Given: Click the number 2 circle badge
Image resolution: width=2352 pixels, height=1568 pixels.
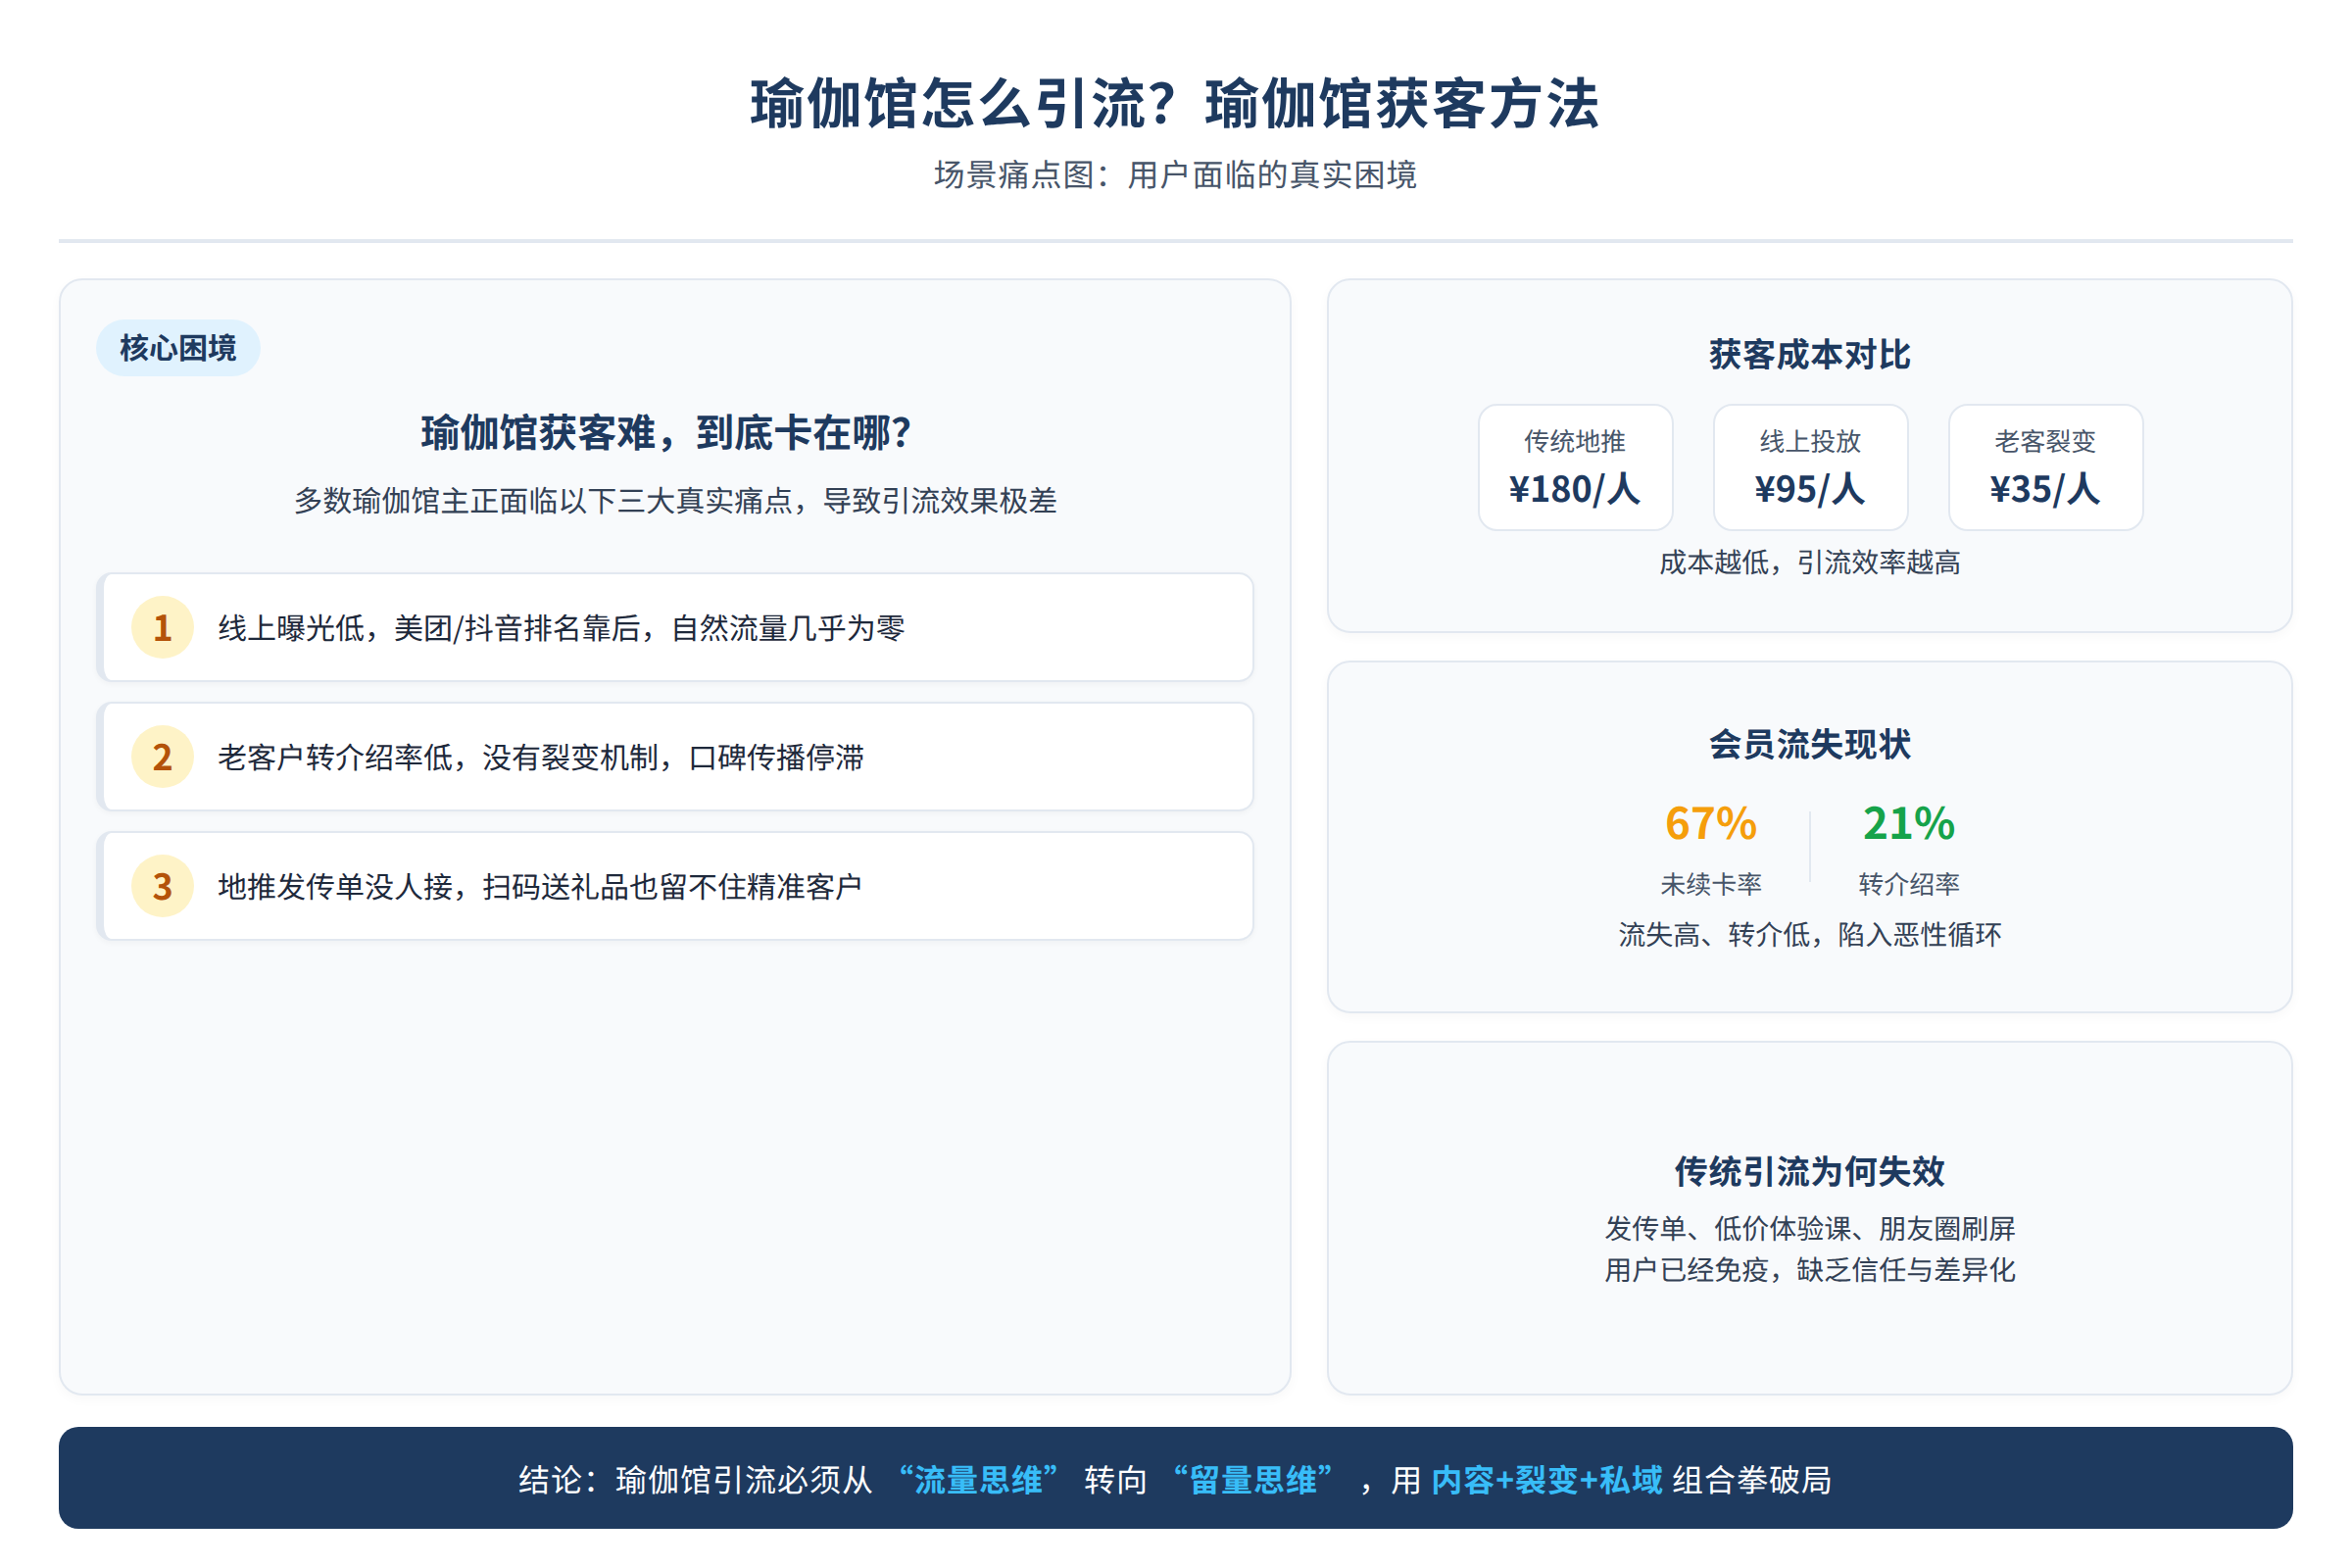Looking at the screenshot, I should pos(162,757).
